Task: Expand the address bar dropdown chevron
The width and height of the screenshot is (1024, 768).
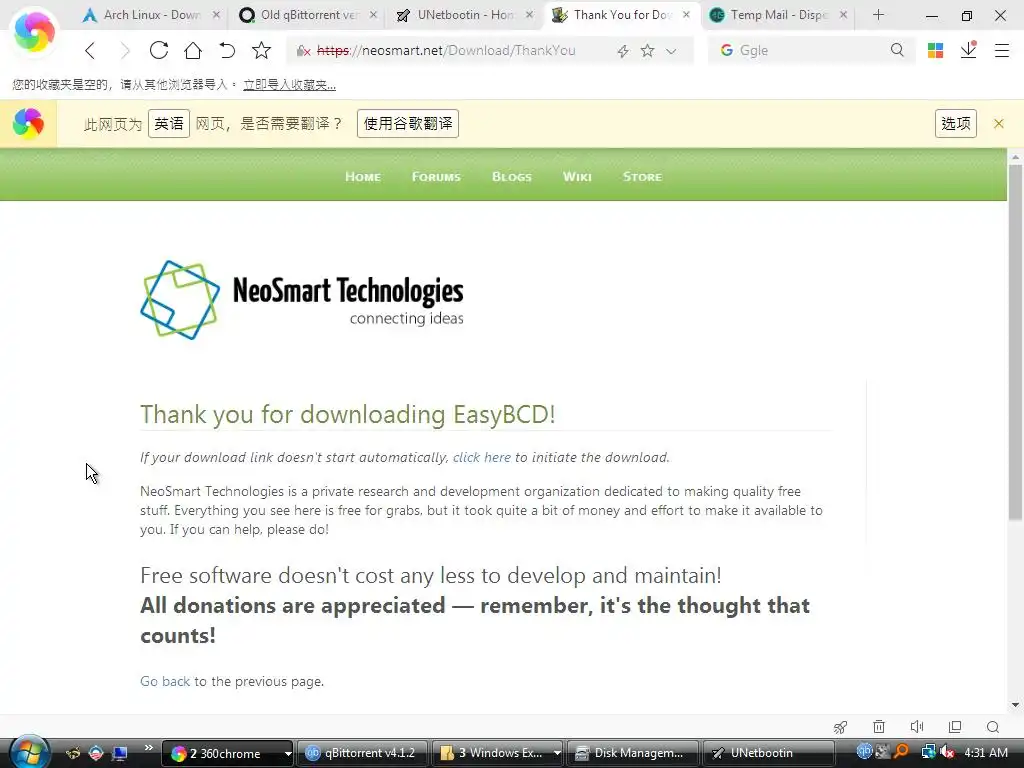Action: tap(671, 51)
